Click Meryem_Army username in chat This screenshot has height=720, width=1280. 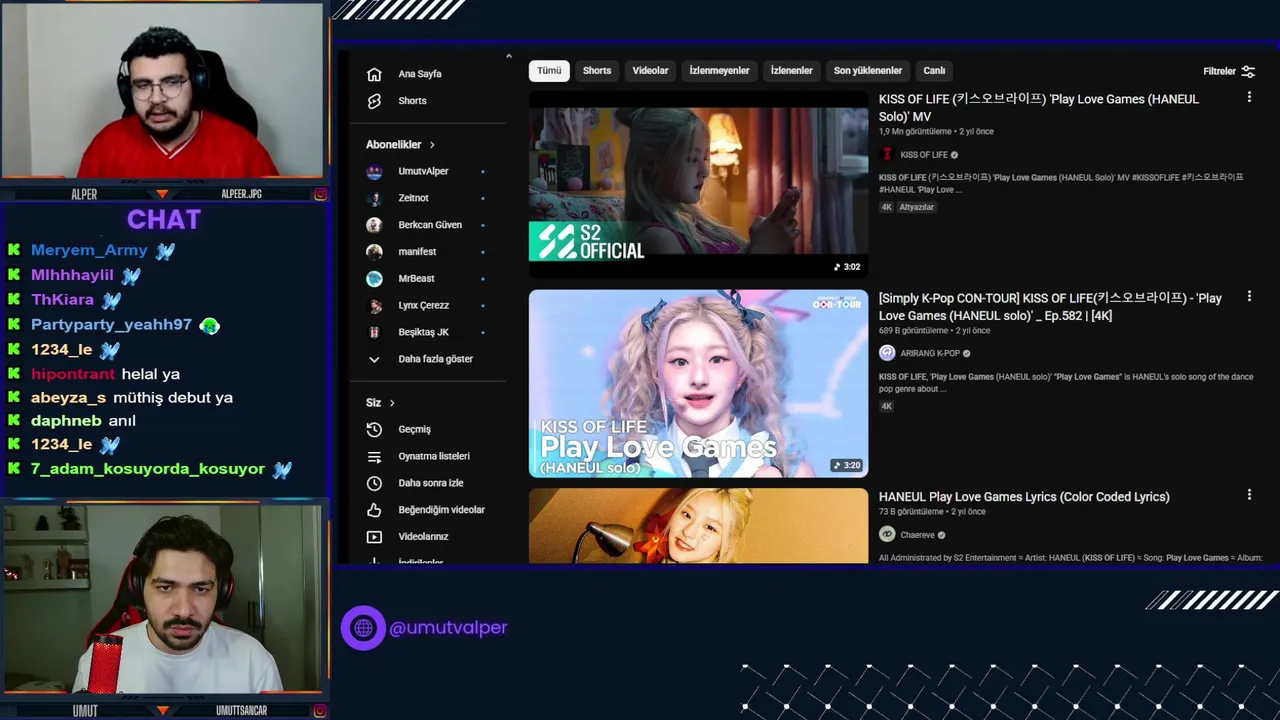89,251
